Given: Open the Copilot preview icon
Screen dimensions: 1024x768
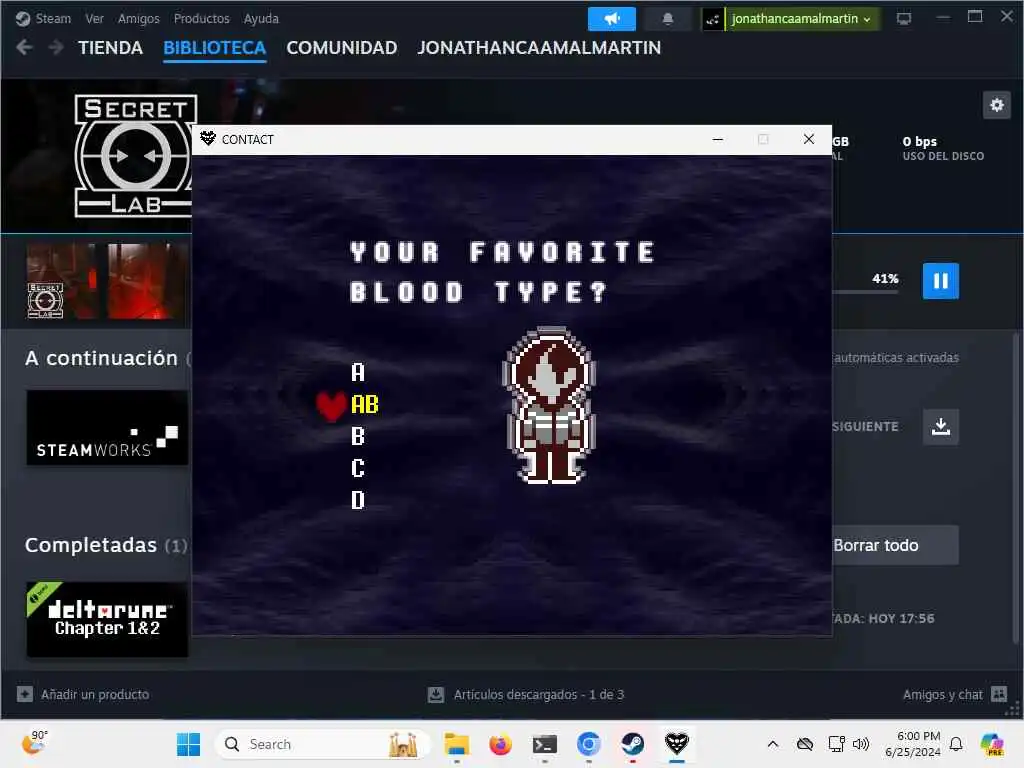Looking at the screenshot, I should click(991, 744).
